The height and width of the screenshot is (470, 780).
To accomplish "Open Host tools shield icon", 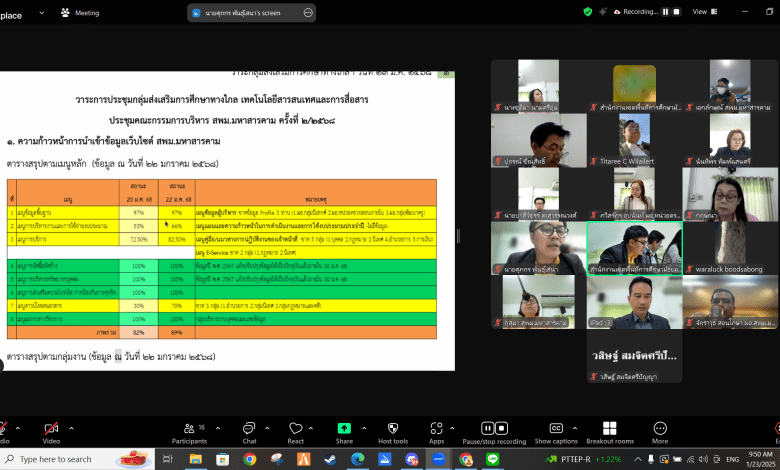I will pos(393,427).
